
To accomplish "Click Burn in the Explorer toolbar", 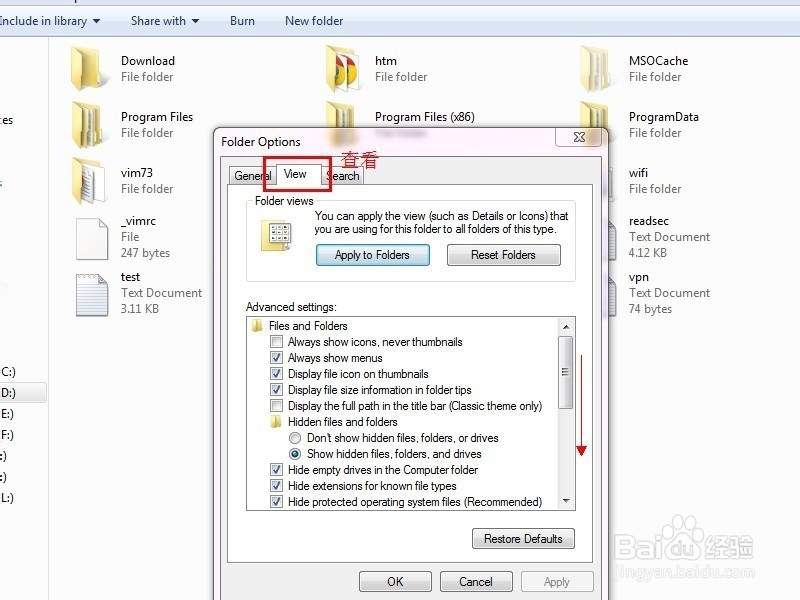I will (x=242, y=21).
